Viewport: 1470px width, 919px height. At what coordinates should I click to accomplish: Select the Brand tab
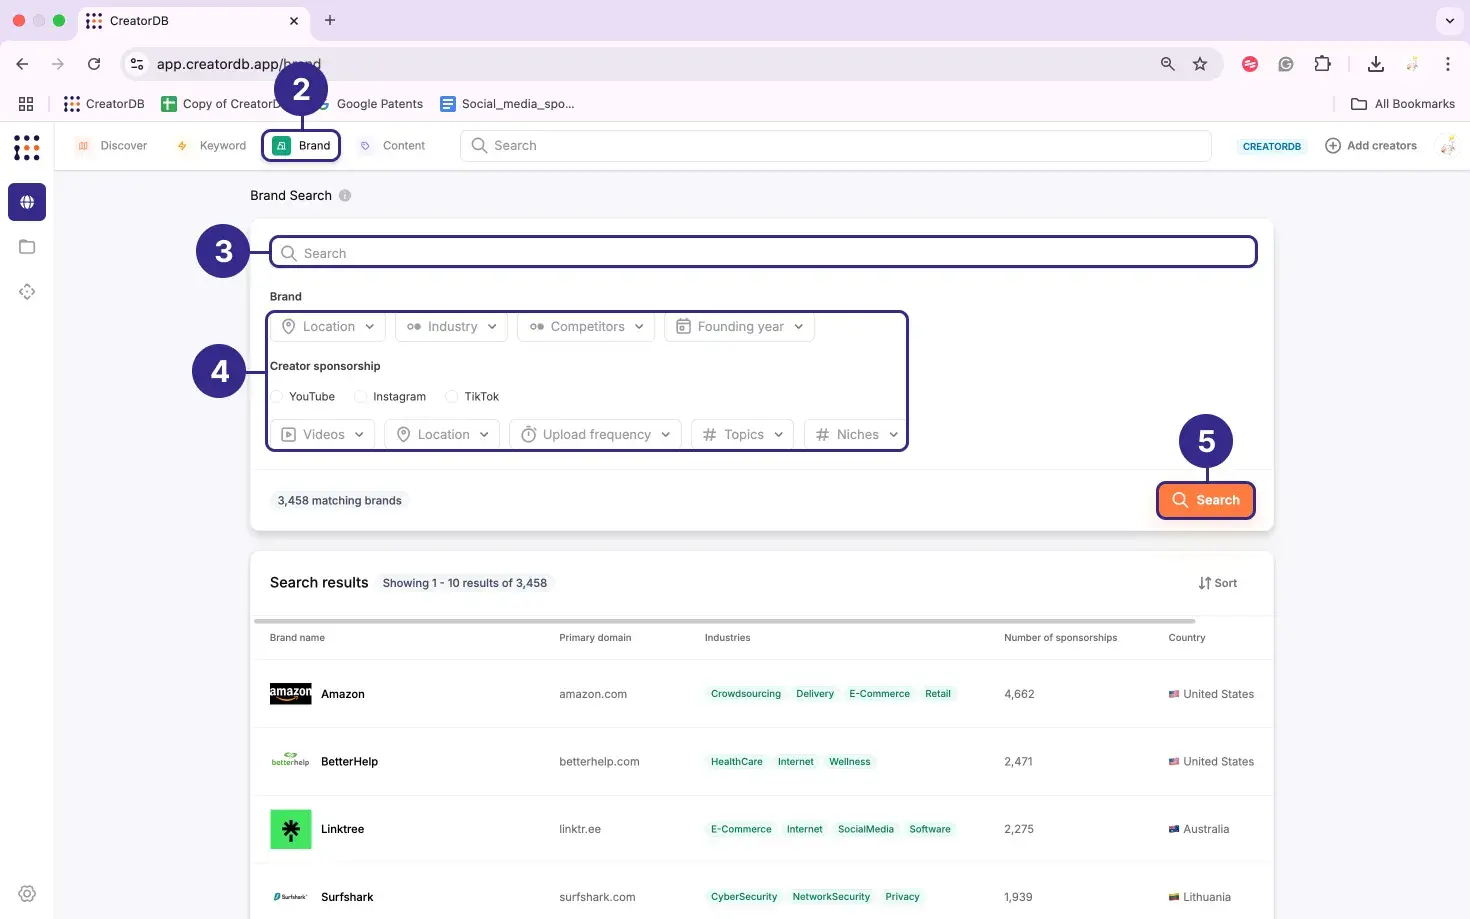pyautogui.click(x=301, y=146)
